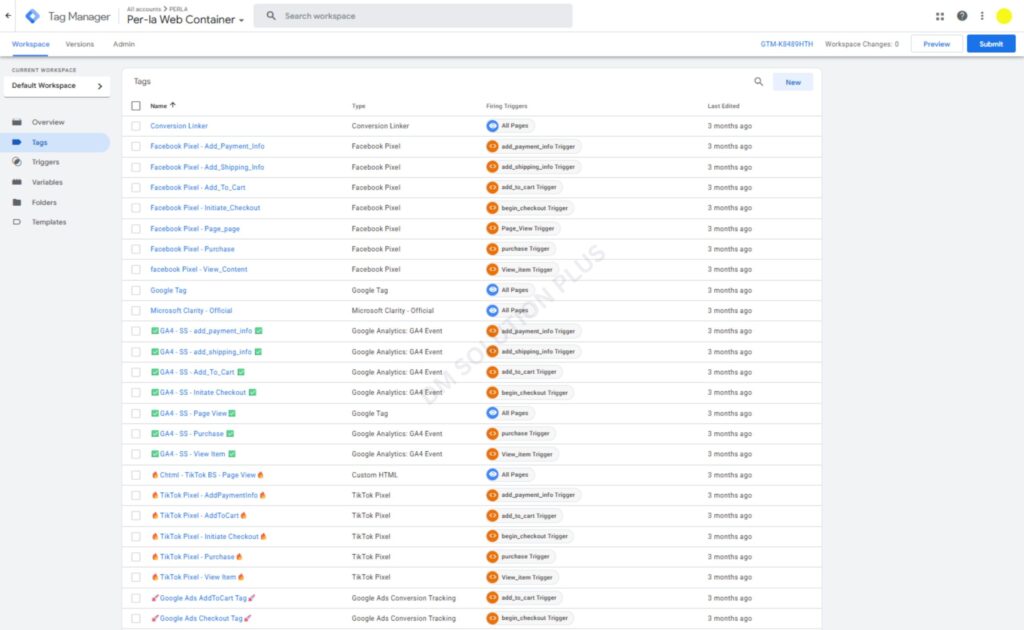The image size is (1024, 630).
Task: Click the back arrow beside Tag Manager logo
Action: 9,16
